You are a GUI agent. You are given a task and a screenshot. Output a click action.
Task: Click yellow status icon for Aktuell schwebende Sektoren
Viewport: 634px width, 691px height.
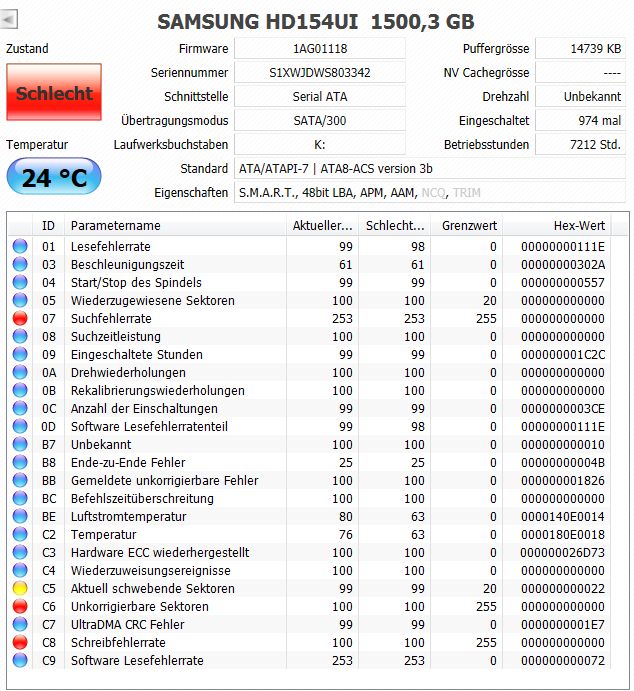(x=20, y=588)
